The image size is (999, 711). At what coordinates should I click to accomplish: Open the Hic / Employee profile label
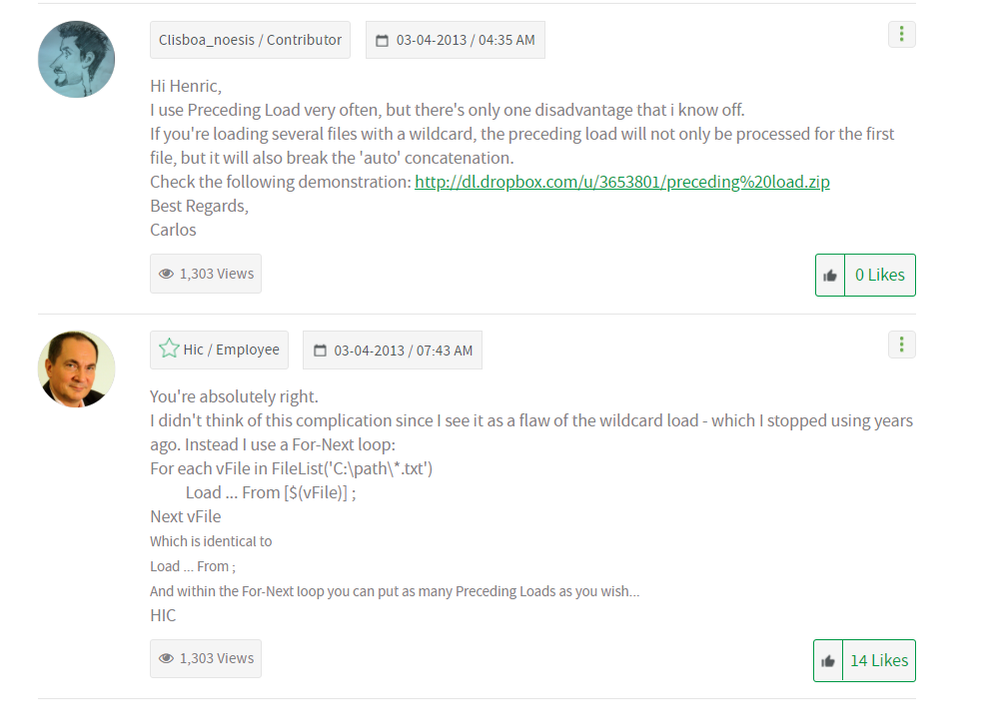231,350
